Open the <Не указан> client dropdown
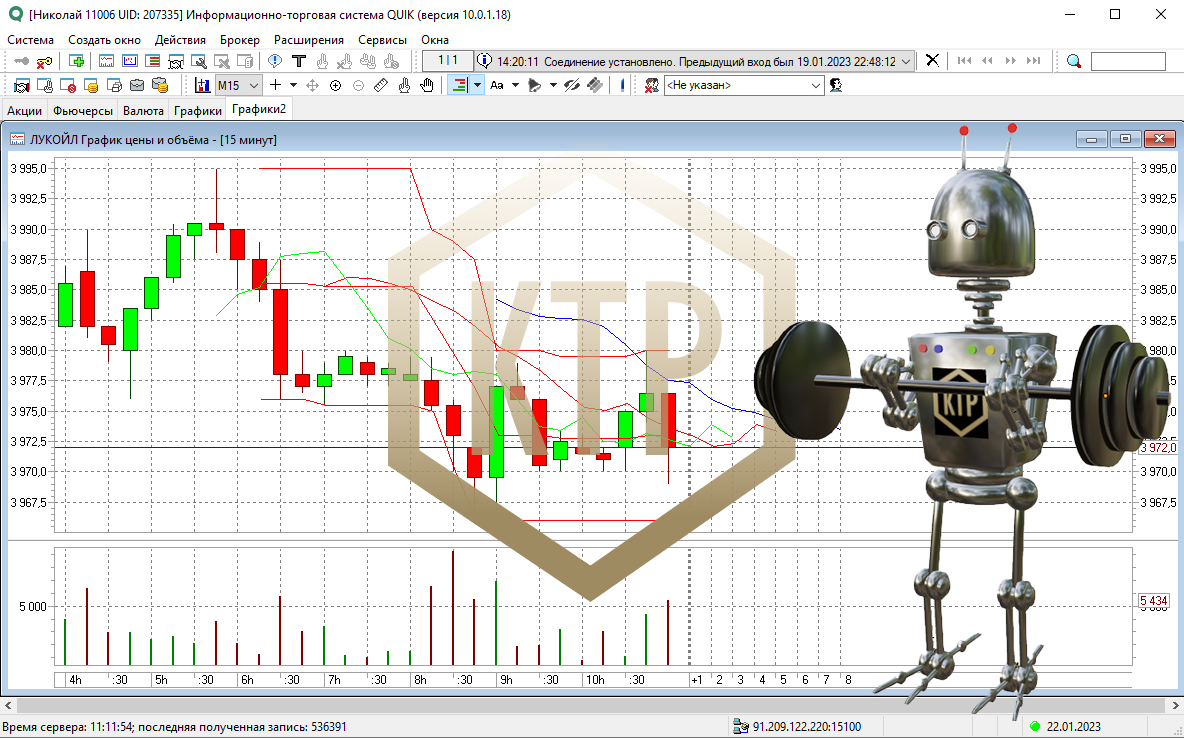 tap(744, 85)
